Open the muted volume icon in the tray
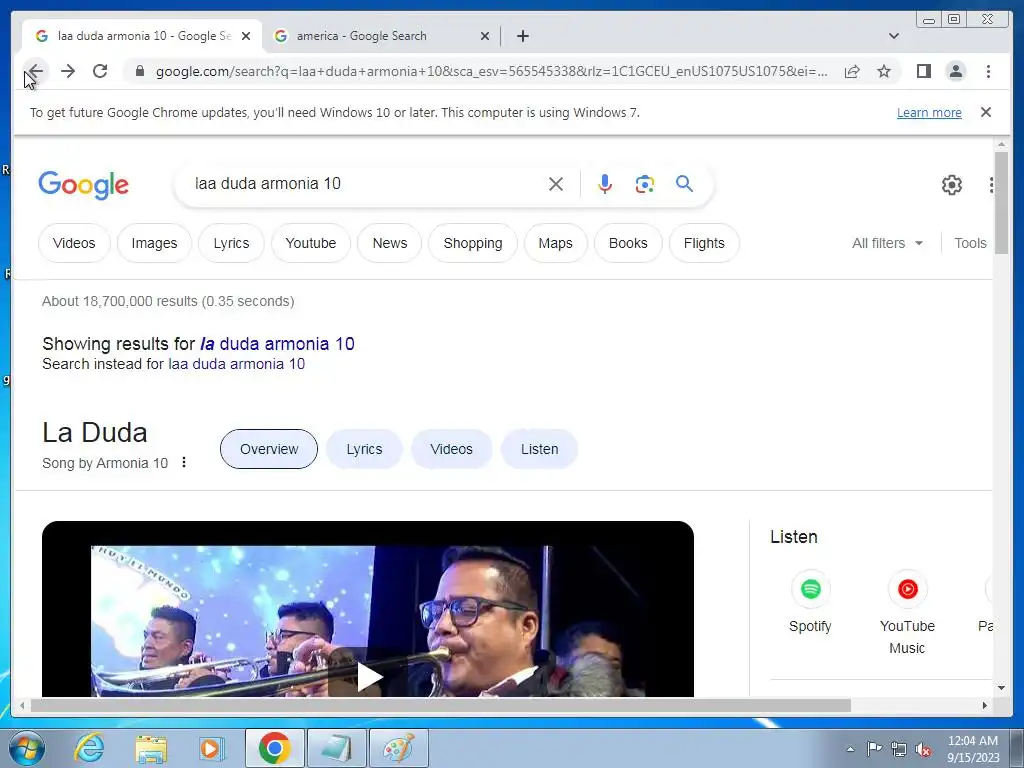This screenshot has width=1024, height=768. point(923,749)
